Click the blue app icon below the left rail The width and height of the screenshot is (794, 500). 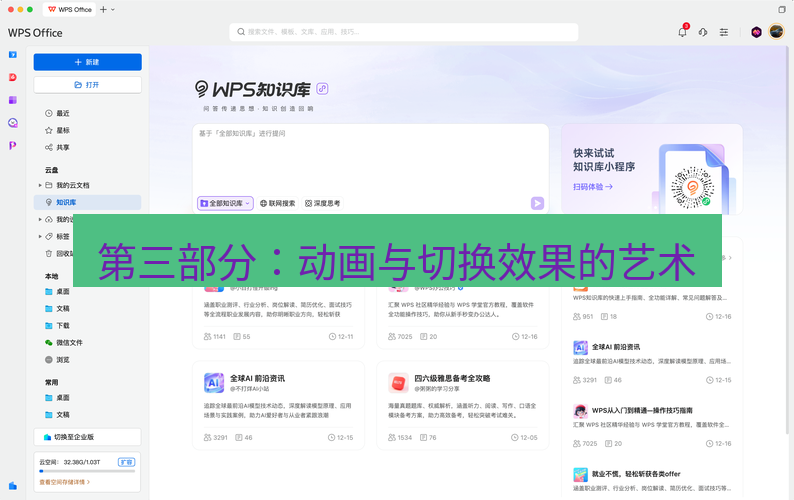[x=13, y=486]
